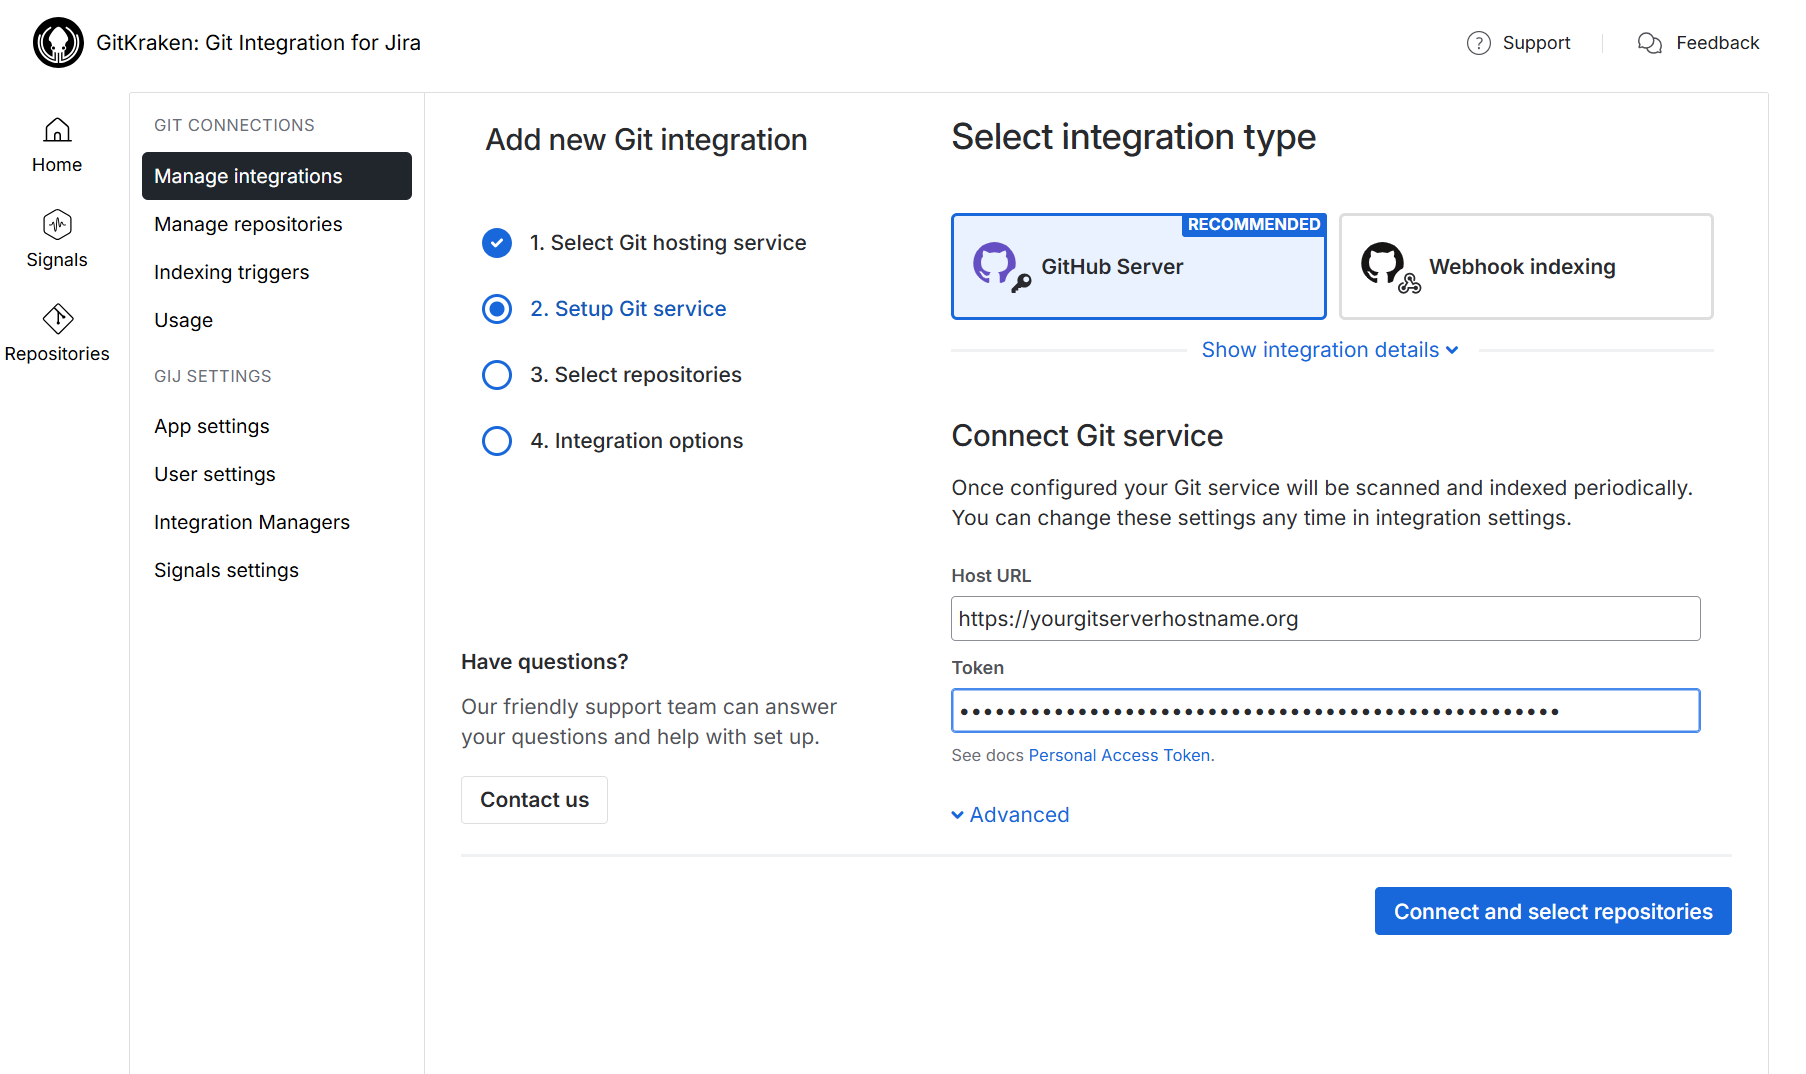This screenshot has width=1806, height=1074.
Task: Open Manage repositories menu item
Action: [x=248, y=224]
